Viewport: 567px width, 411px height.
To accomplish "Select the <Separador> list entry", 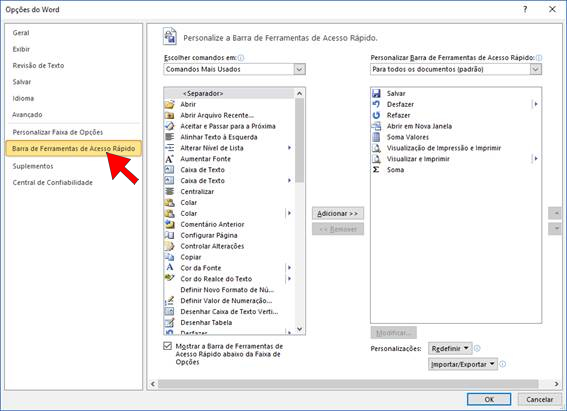I will (229, 94).
